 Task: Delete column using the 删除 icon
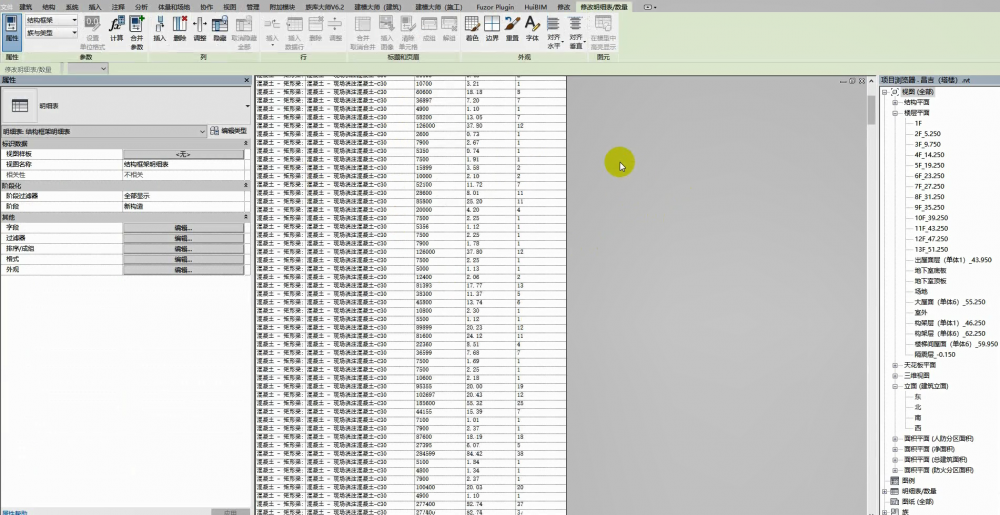click(179, 28)
